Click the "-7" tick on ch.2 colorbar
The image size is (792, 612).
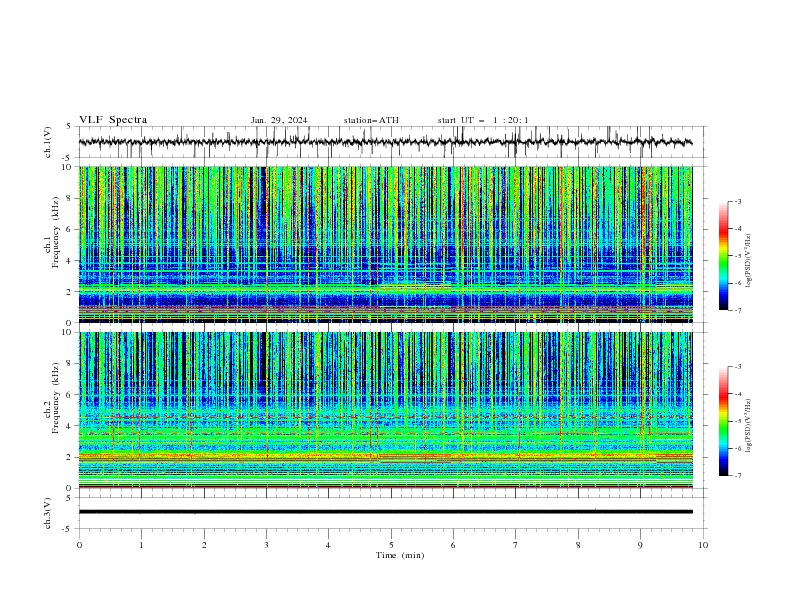pyautogui.click(x=738, y=476)
